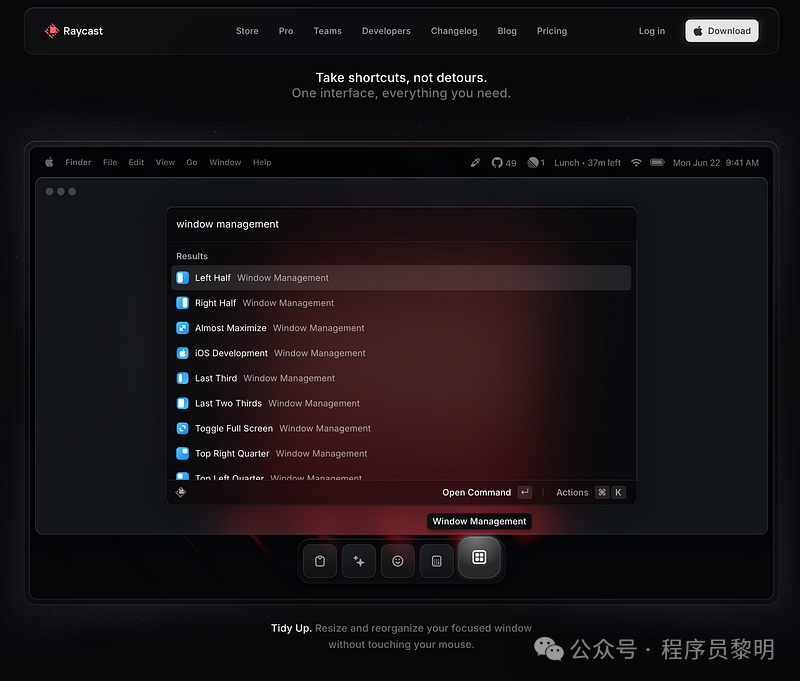Select the clipboard history feature icon
The height and width of the screenshot is (681, 800).
click(320, 561)
